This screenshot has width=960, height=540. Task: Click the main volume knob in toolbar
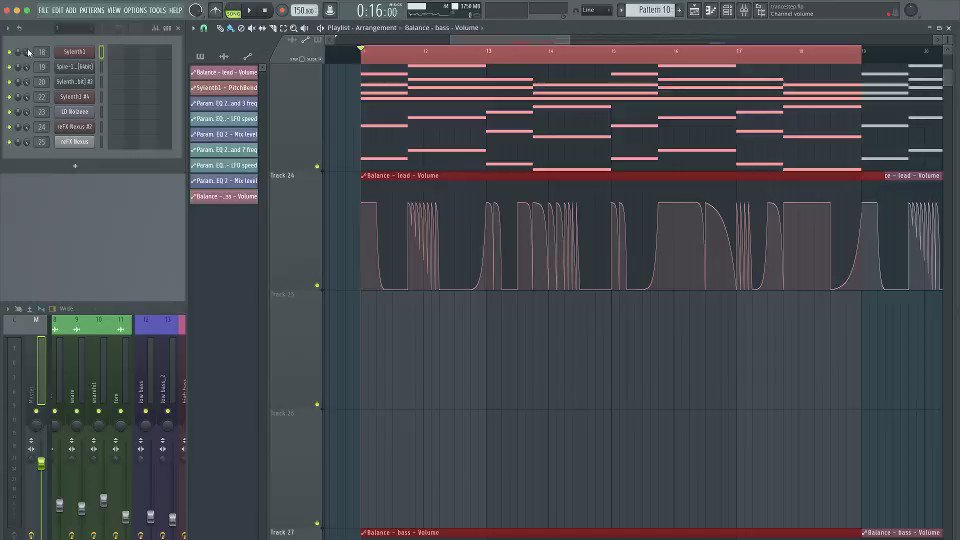point(196,10)
